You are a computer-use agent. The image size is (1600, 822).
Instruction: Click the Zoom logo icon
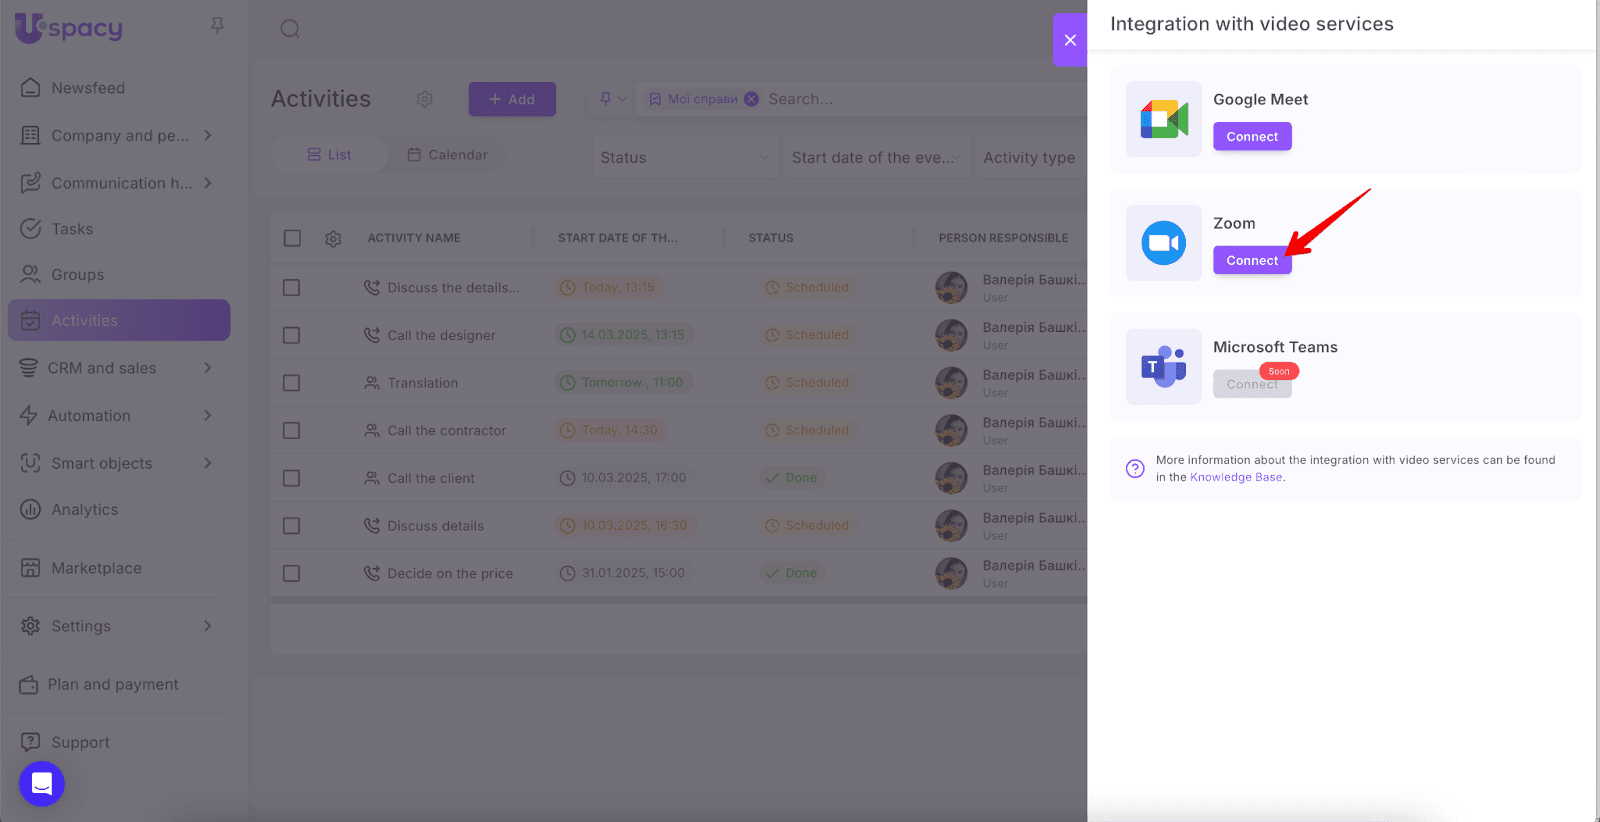[x=1164, y=243]
